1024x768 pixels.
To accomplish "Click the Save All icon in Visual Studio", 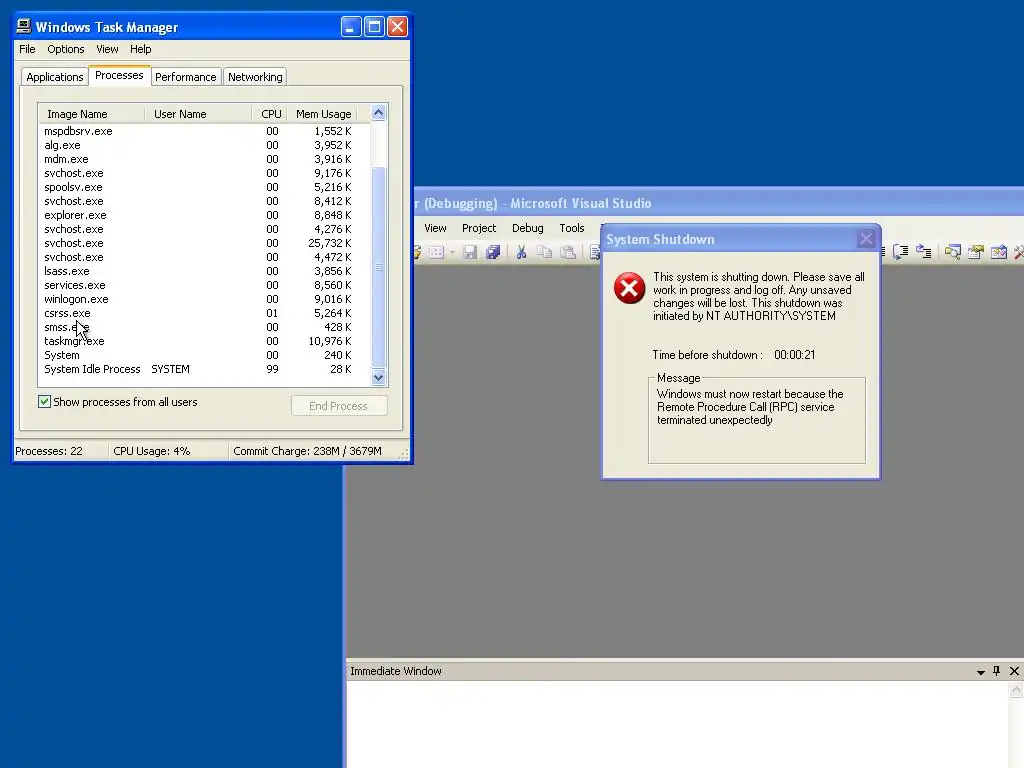I will (x=493, y=252).
